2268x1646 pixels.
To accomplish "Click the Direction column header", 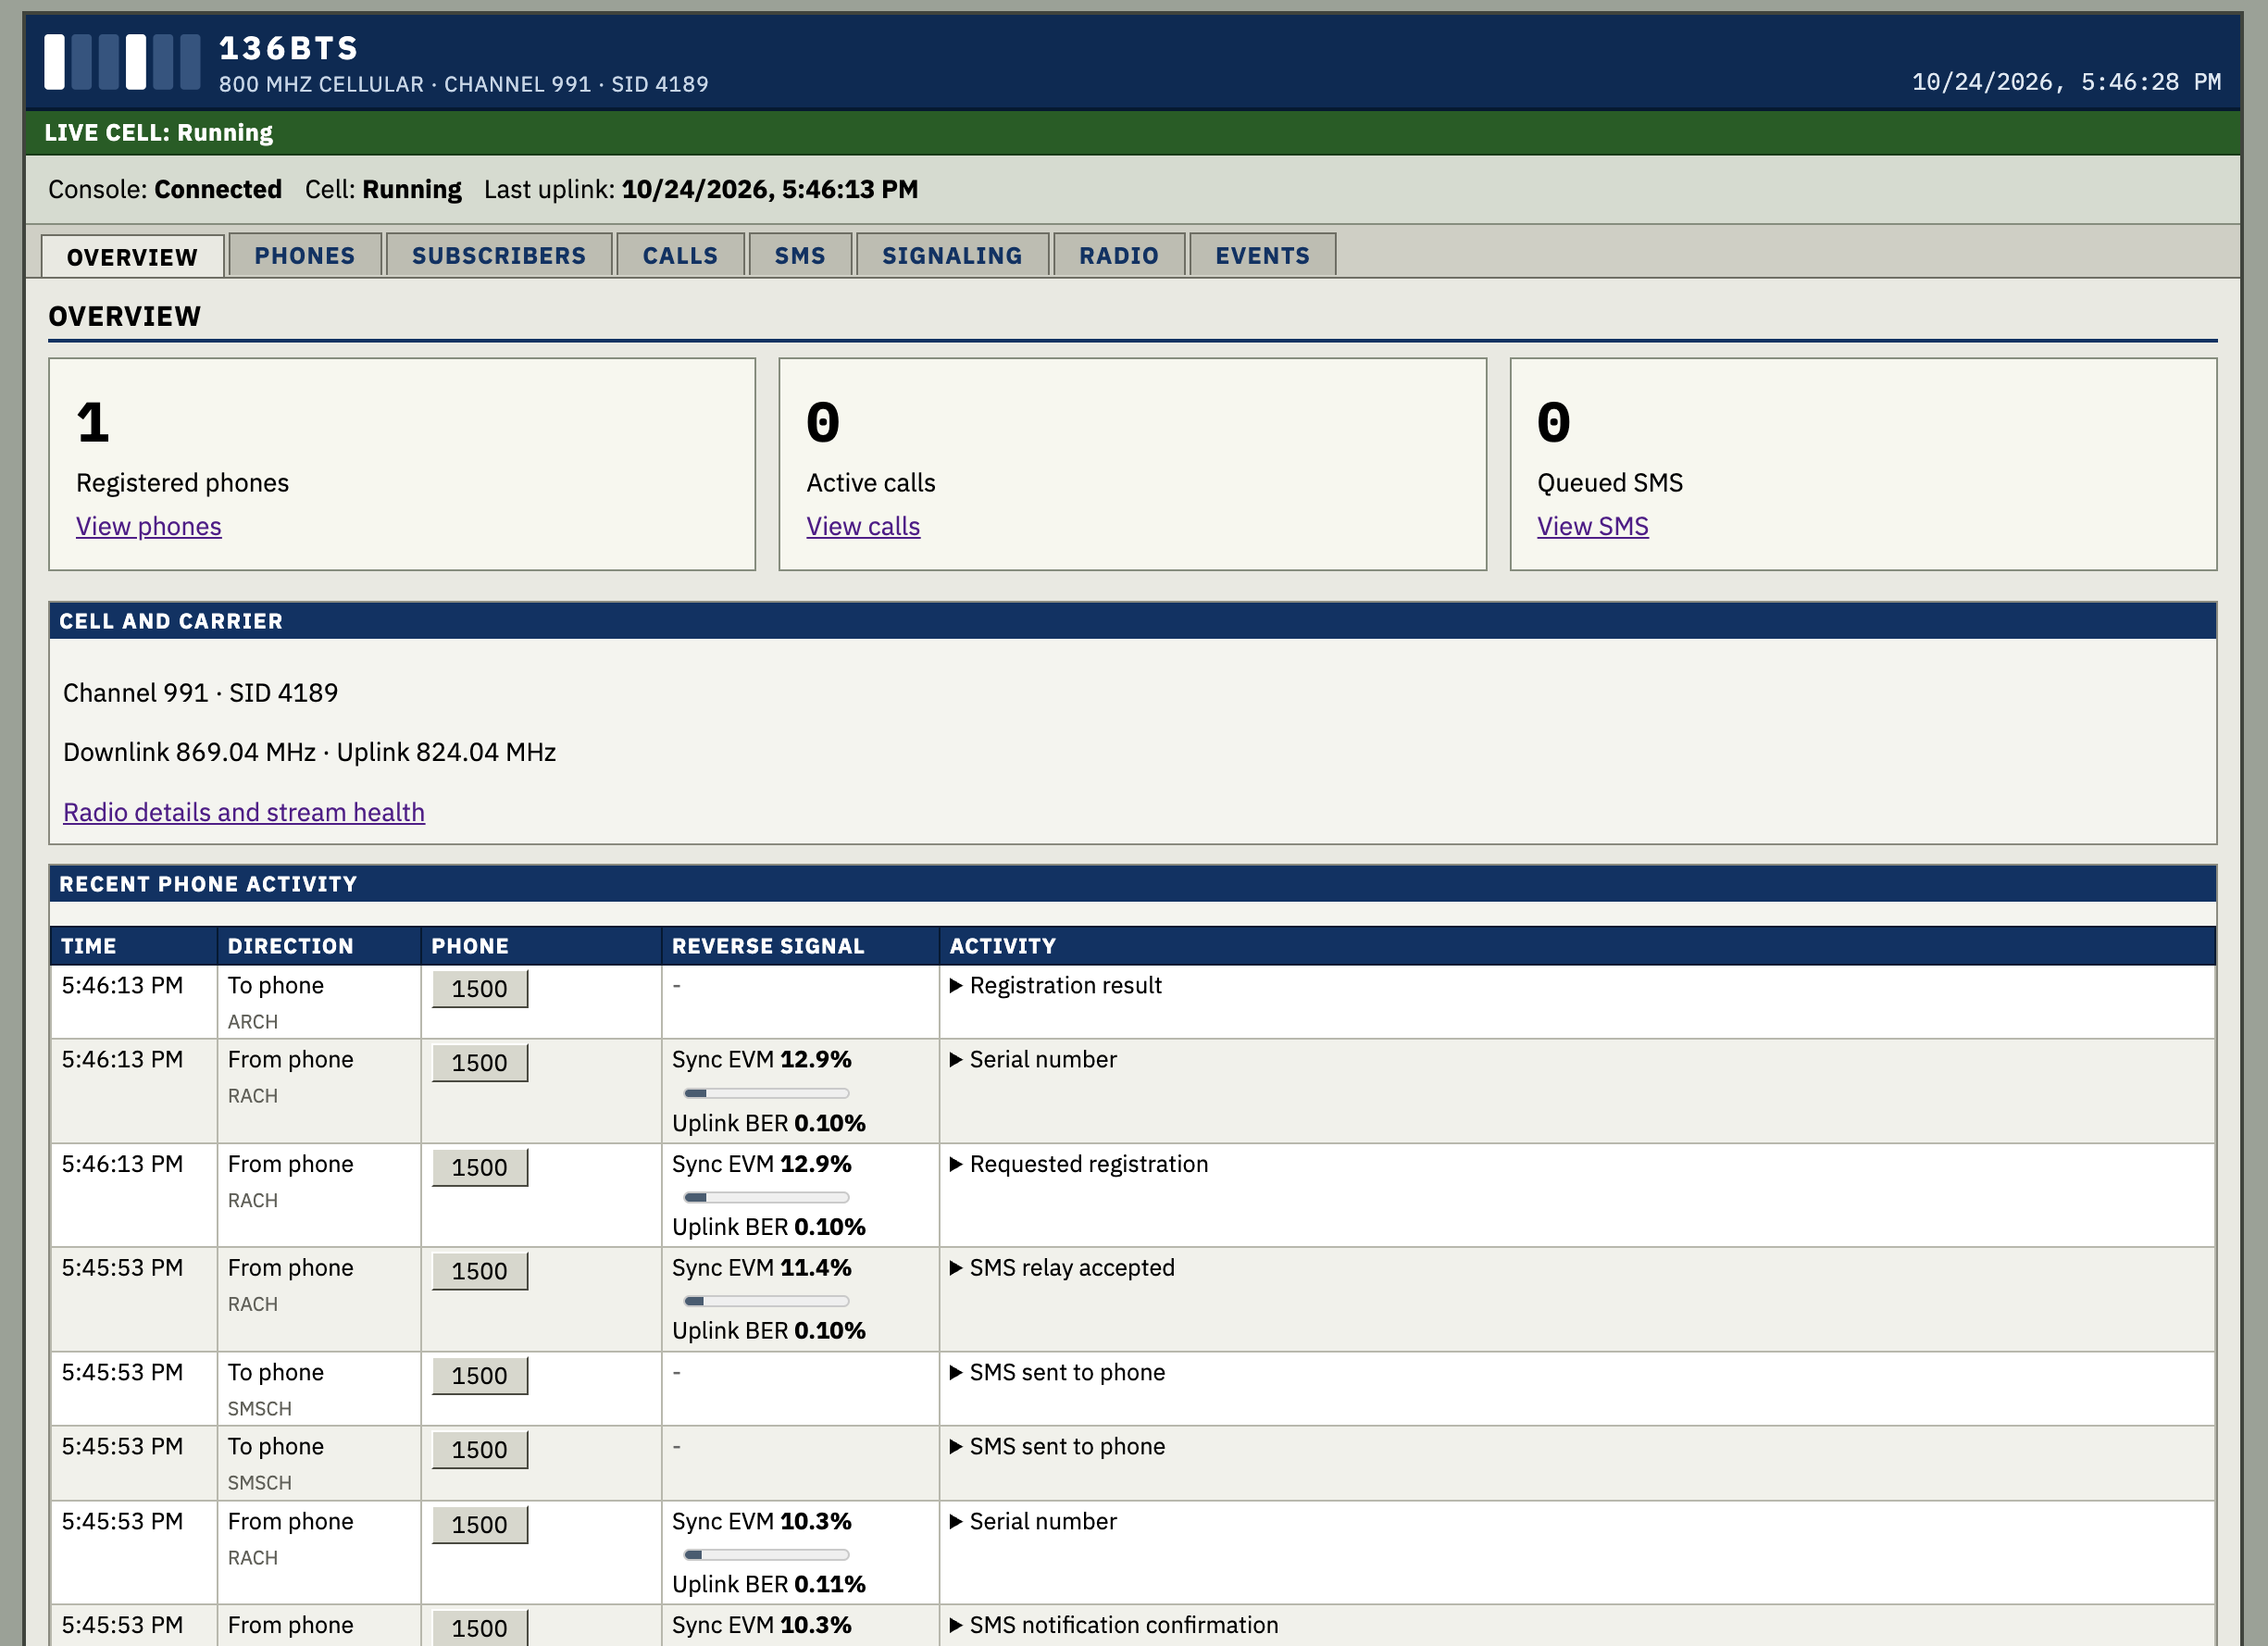I will pos(319,946).
